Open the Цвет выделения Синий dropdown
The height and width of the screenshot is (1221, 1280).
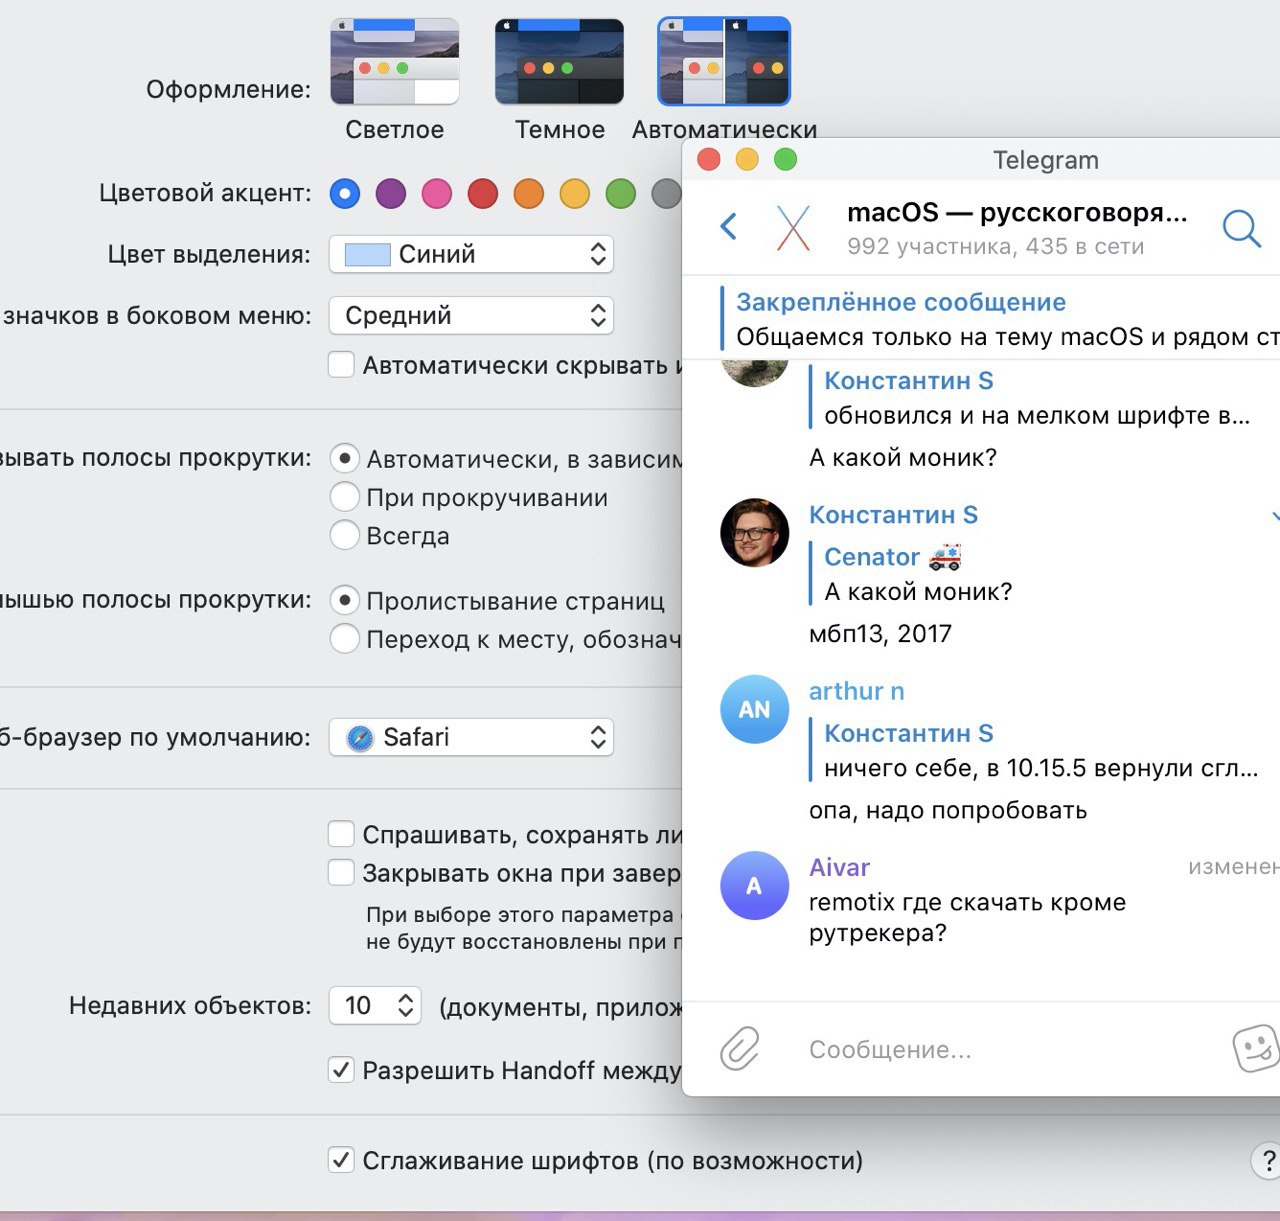pyautogui.click(x=471, y=254)
